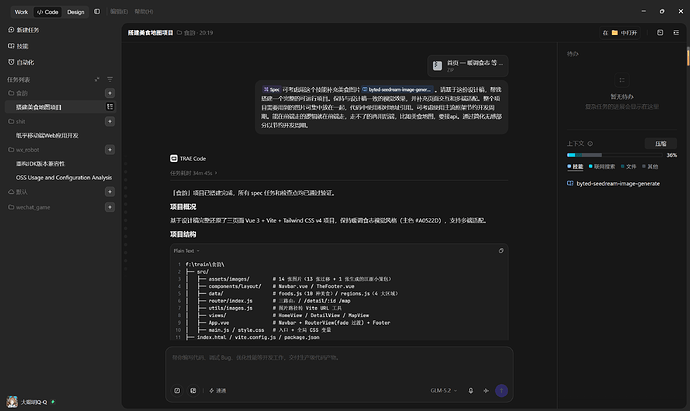Click the byted-seedream-image-gener... mention chip
Viewport: 690px width, 411px height.
(397, 89)
